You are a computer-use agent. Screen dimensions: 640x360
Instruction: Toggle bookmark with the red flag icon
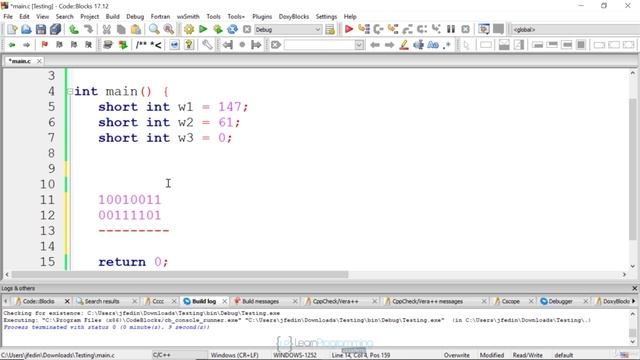click(44, 45)
